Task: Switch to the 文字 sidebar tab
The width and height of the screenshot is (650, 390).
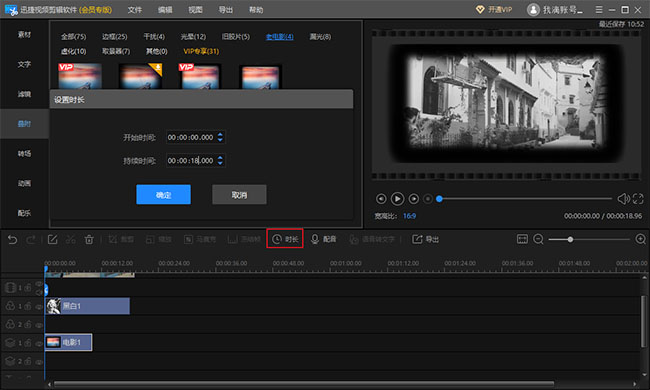Action: [24, 64]
